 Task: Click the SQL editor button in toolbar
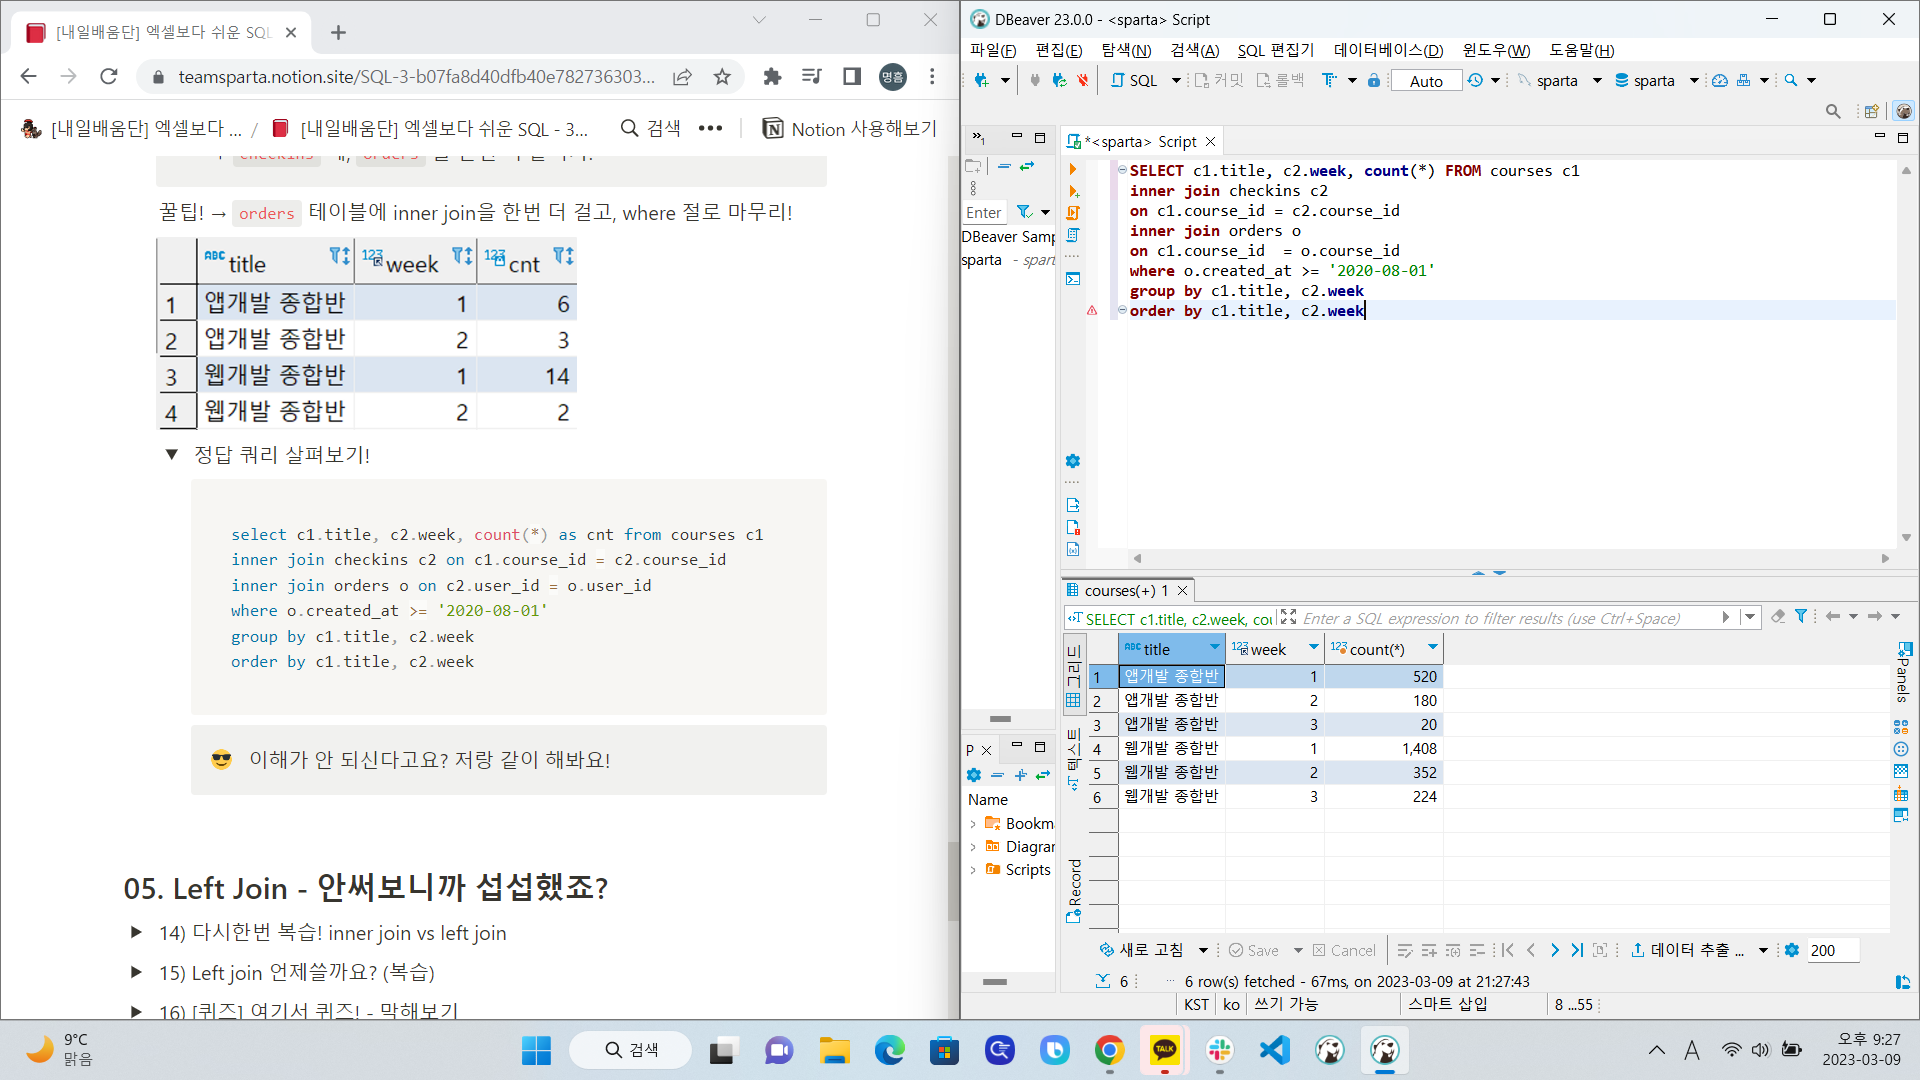click(x=1134, y=80)
